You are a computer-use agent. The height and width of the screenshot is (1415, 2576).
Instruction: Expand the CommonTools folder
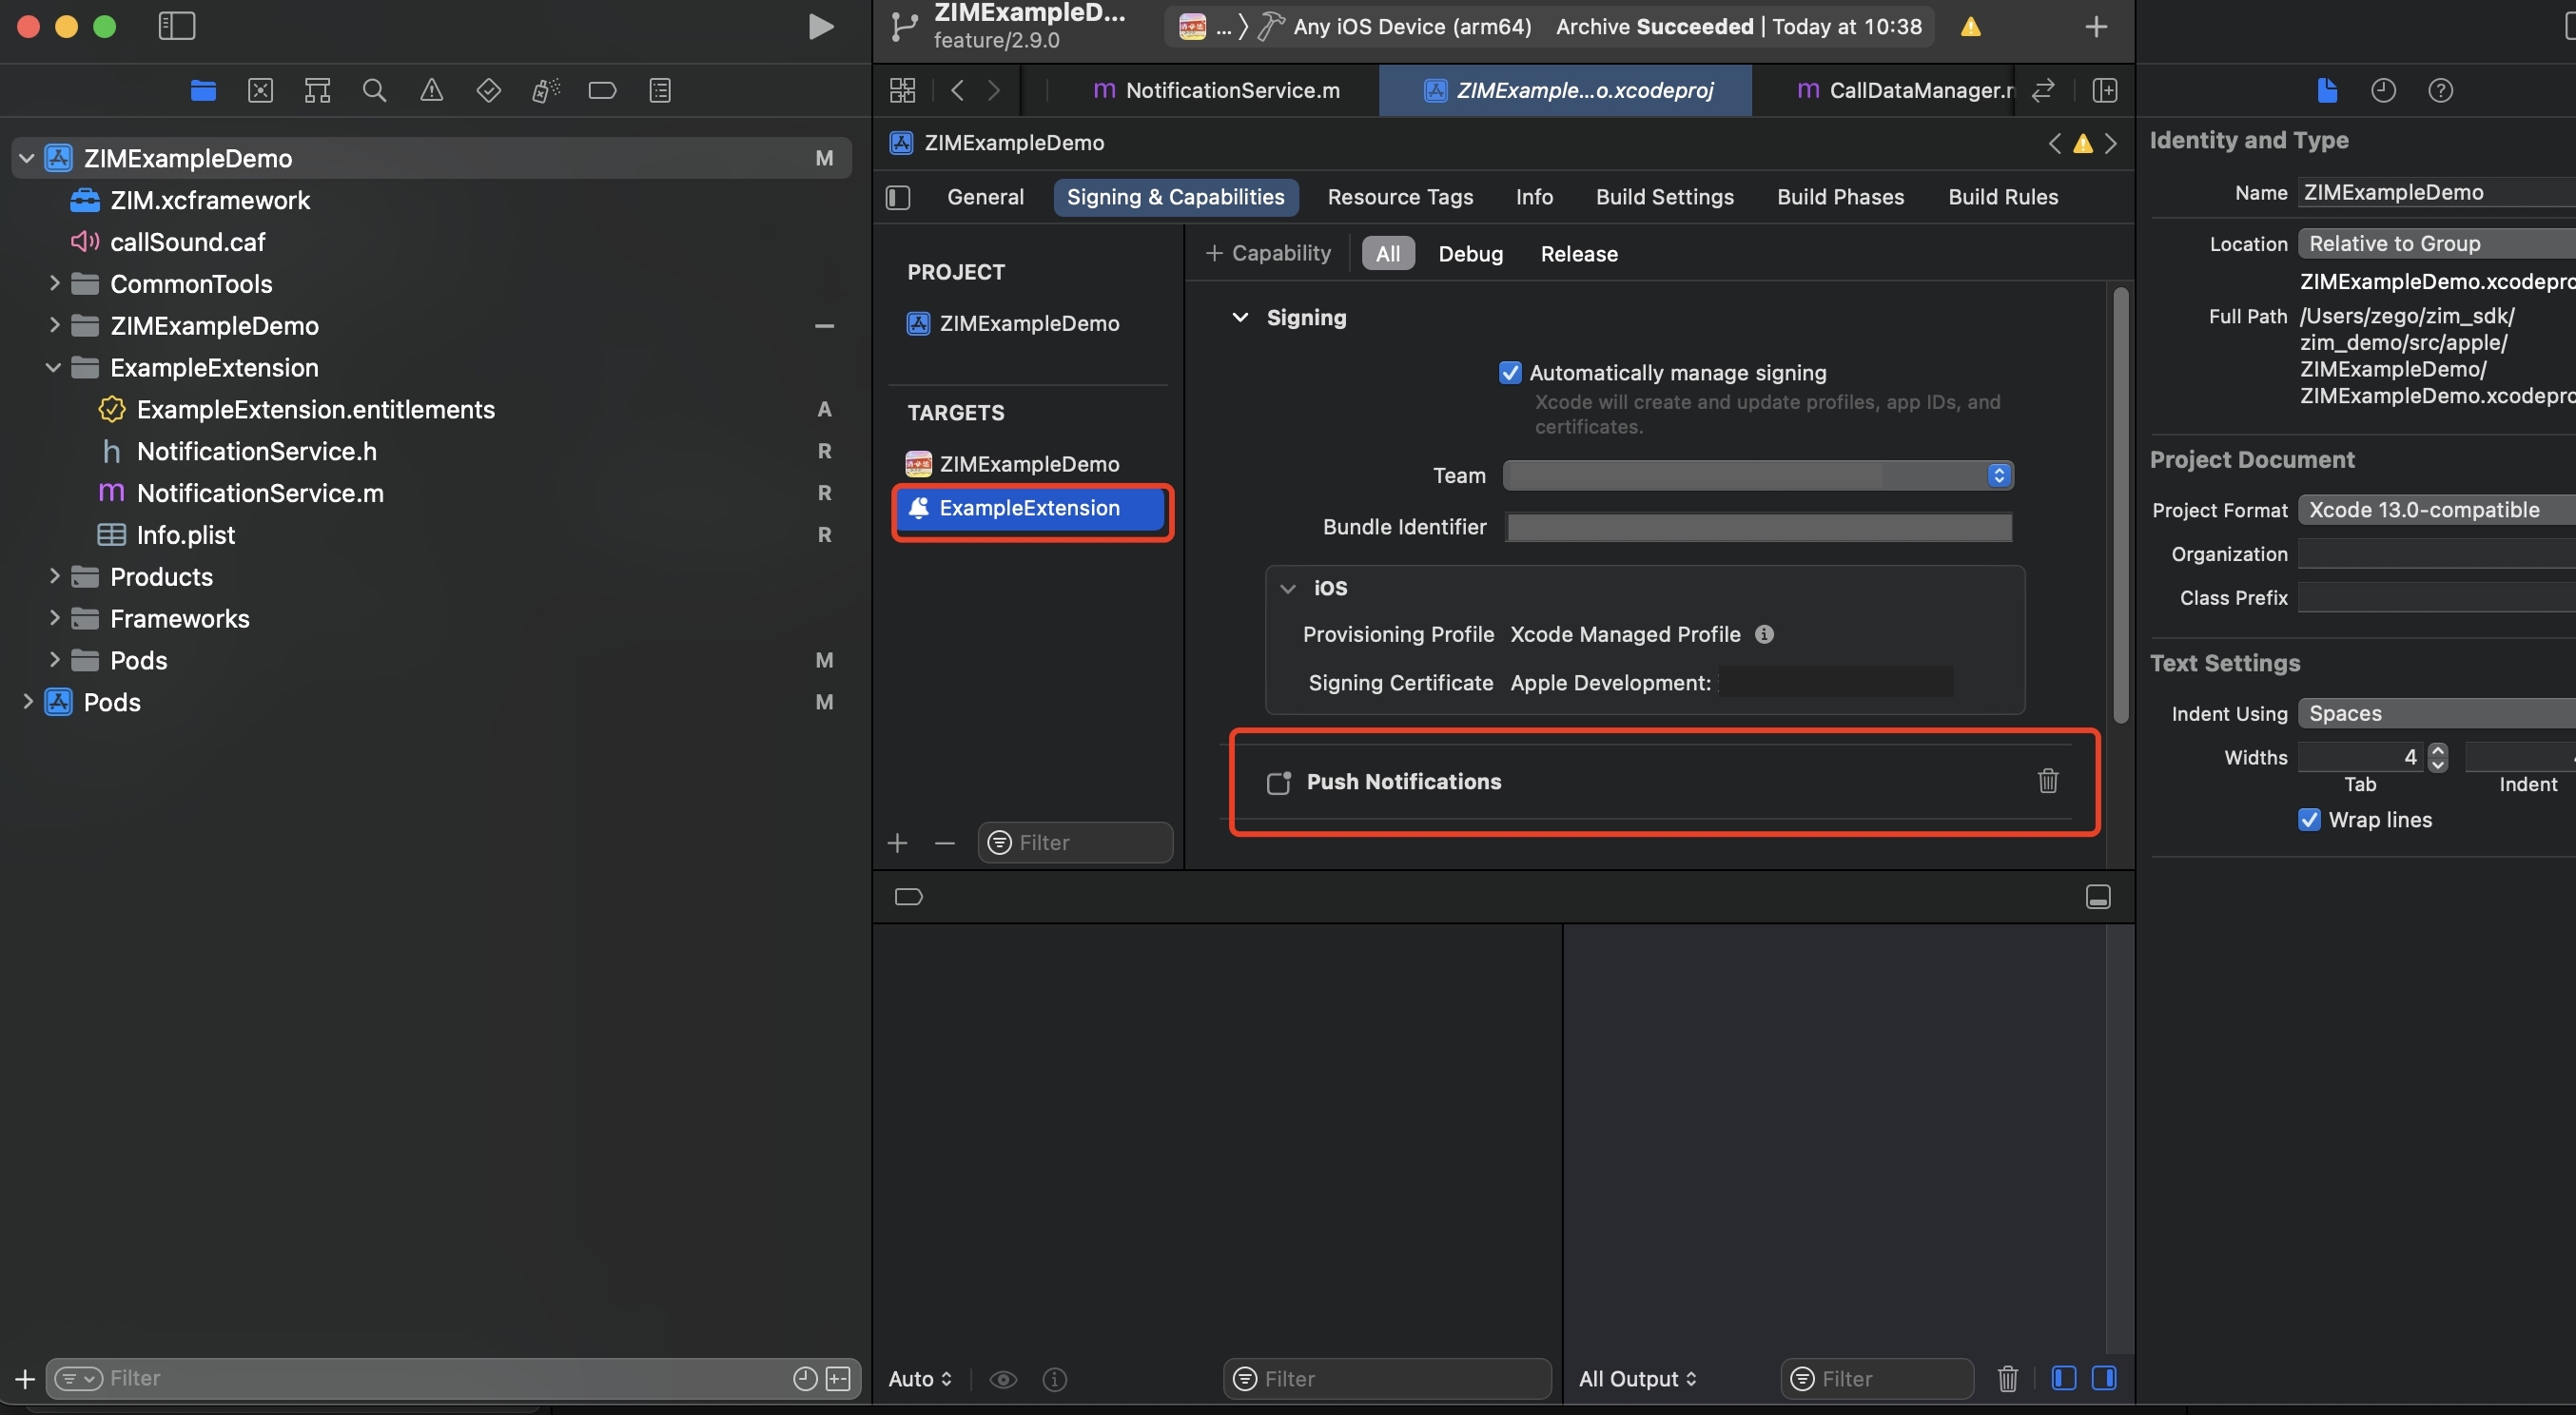[54, 284]
